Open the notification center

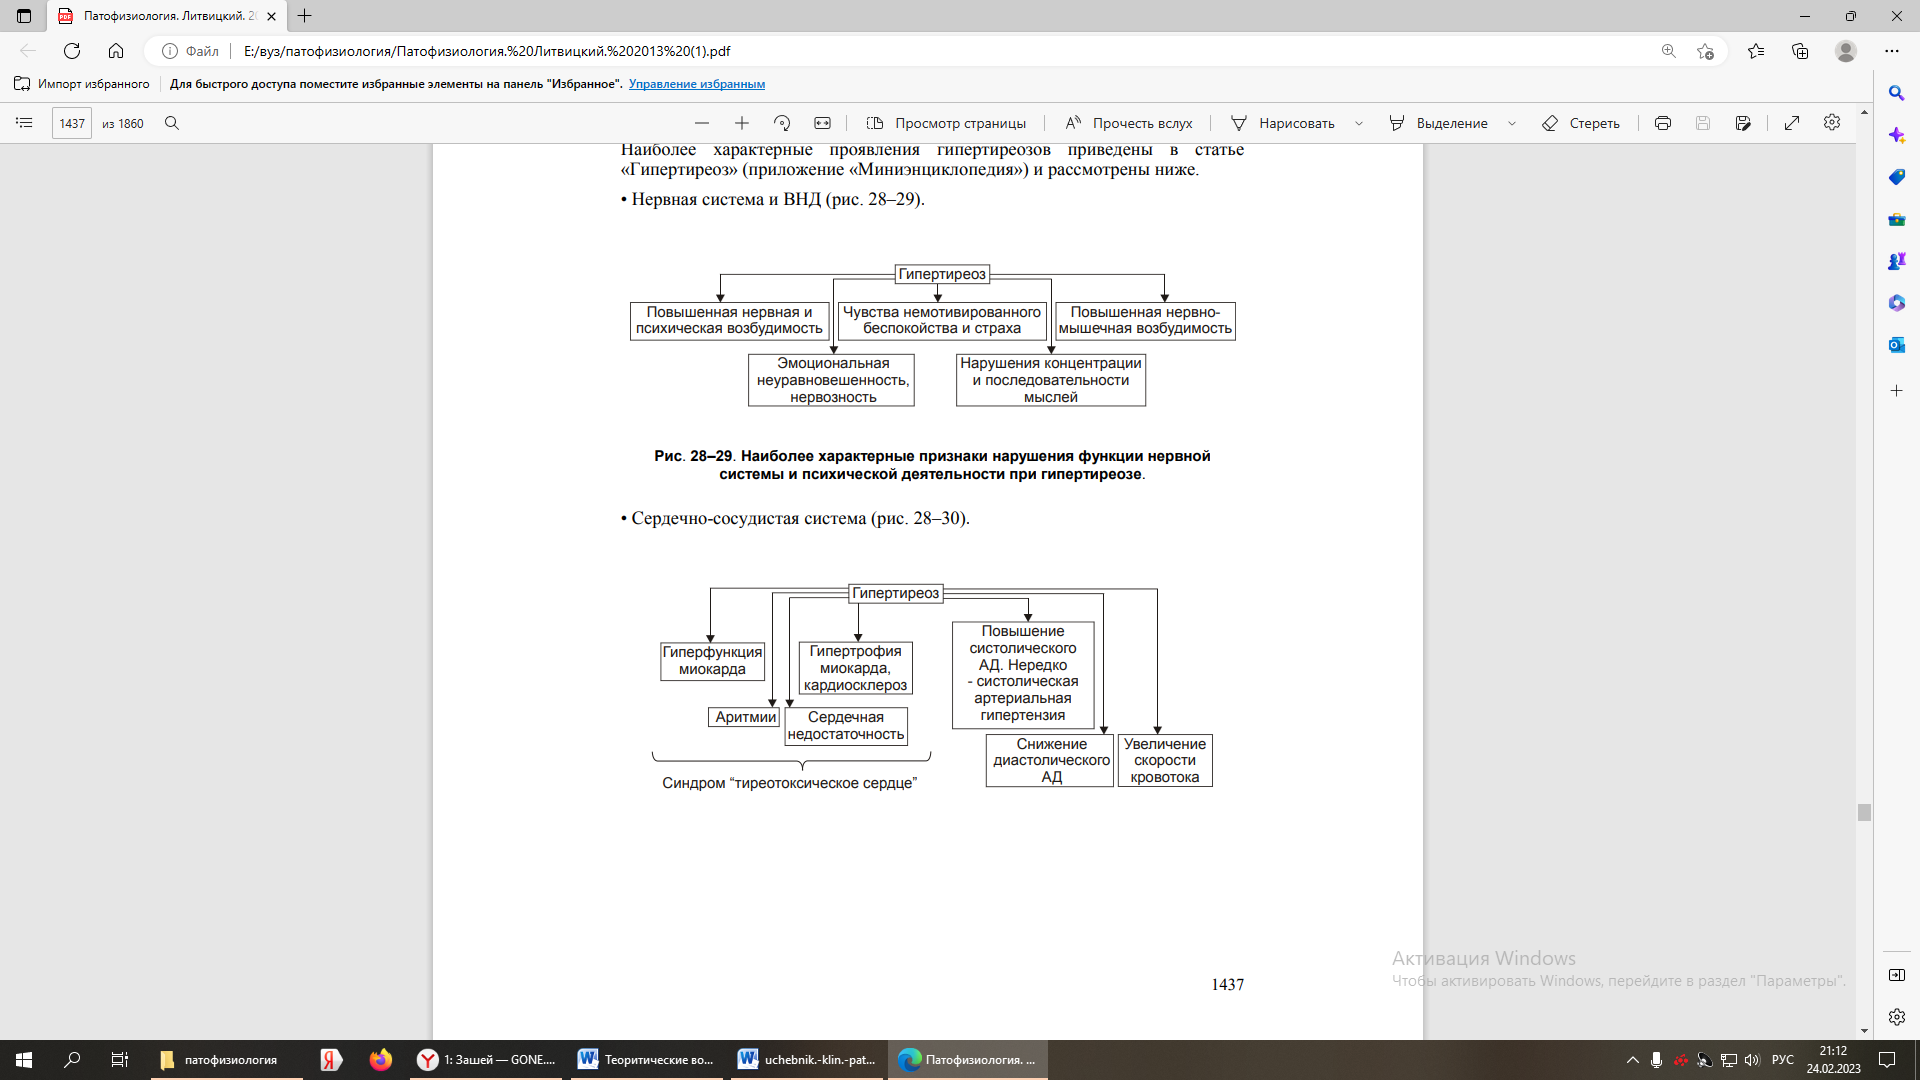pos(1887,1060)
